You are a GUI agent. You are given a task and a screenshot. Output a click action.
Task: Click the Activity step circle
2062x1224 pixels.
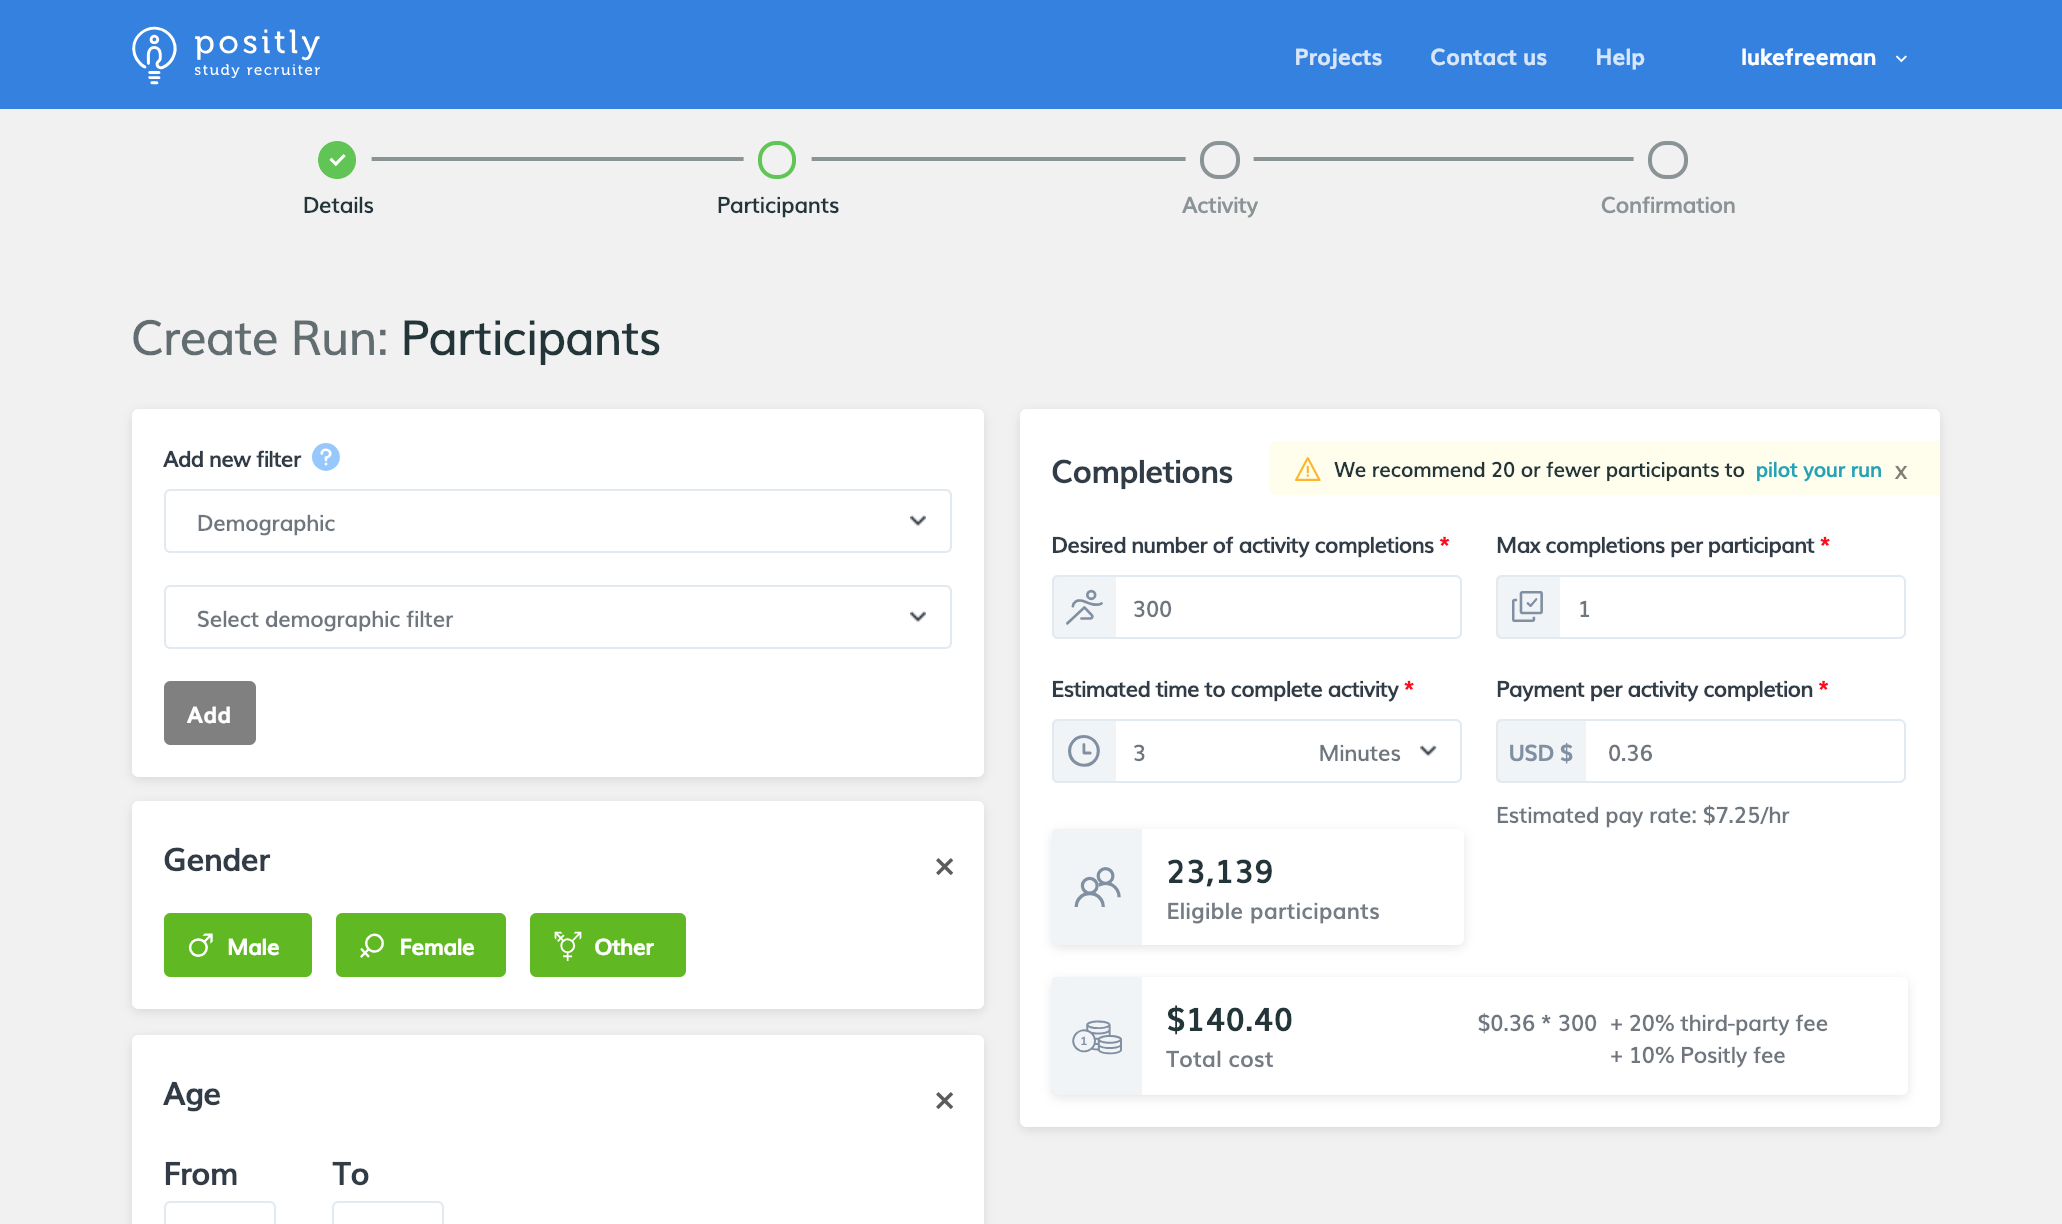point(1220,160)
